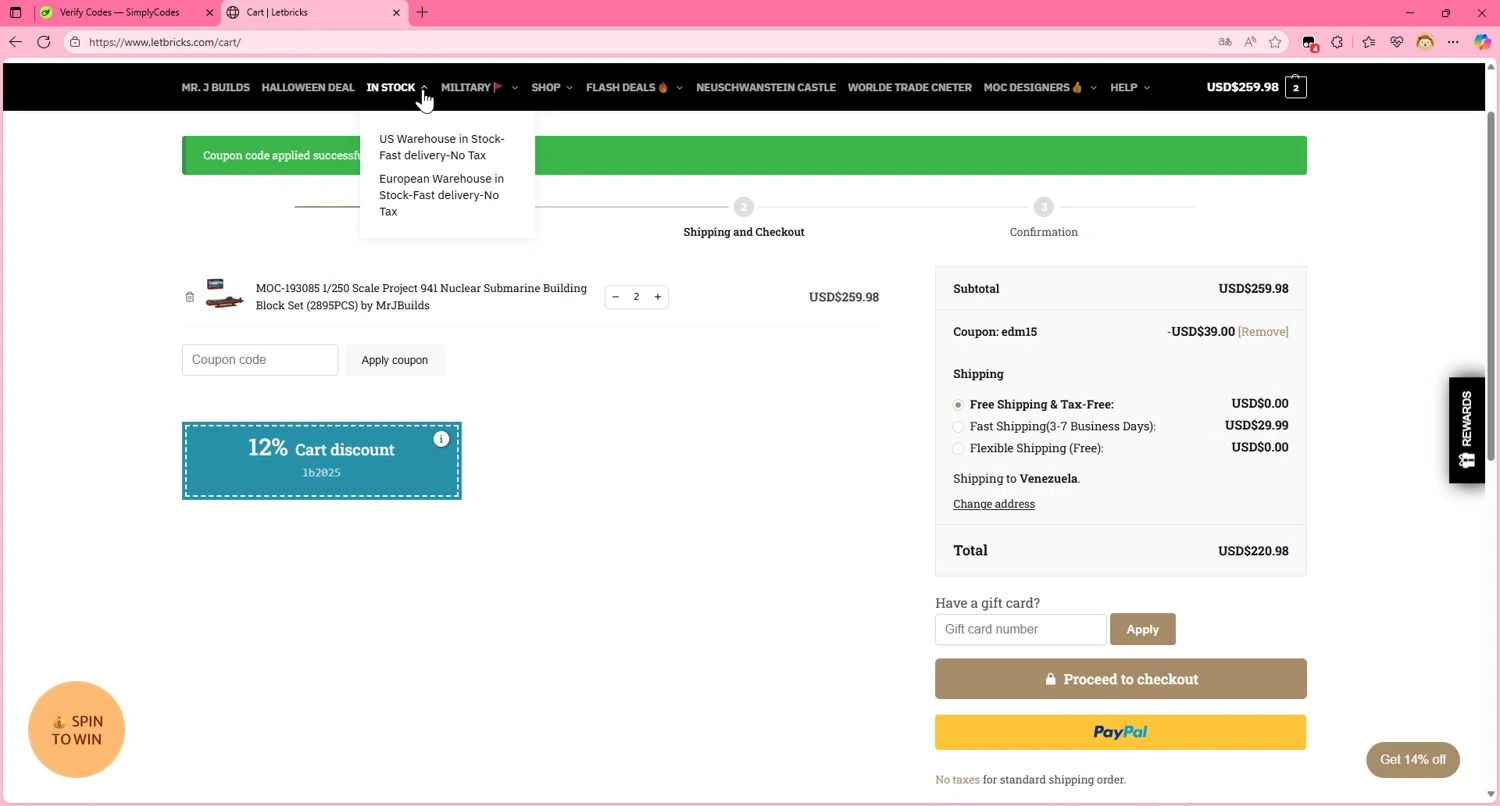
Task: Open HALLOWEEN DEAL page
Action: coord(308,88)
